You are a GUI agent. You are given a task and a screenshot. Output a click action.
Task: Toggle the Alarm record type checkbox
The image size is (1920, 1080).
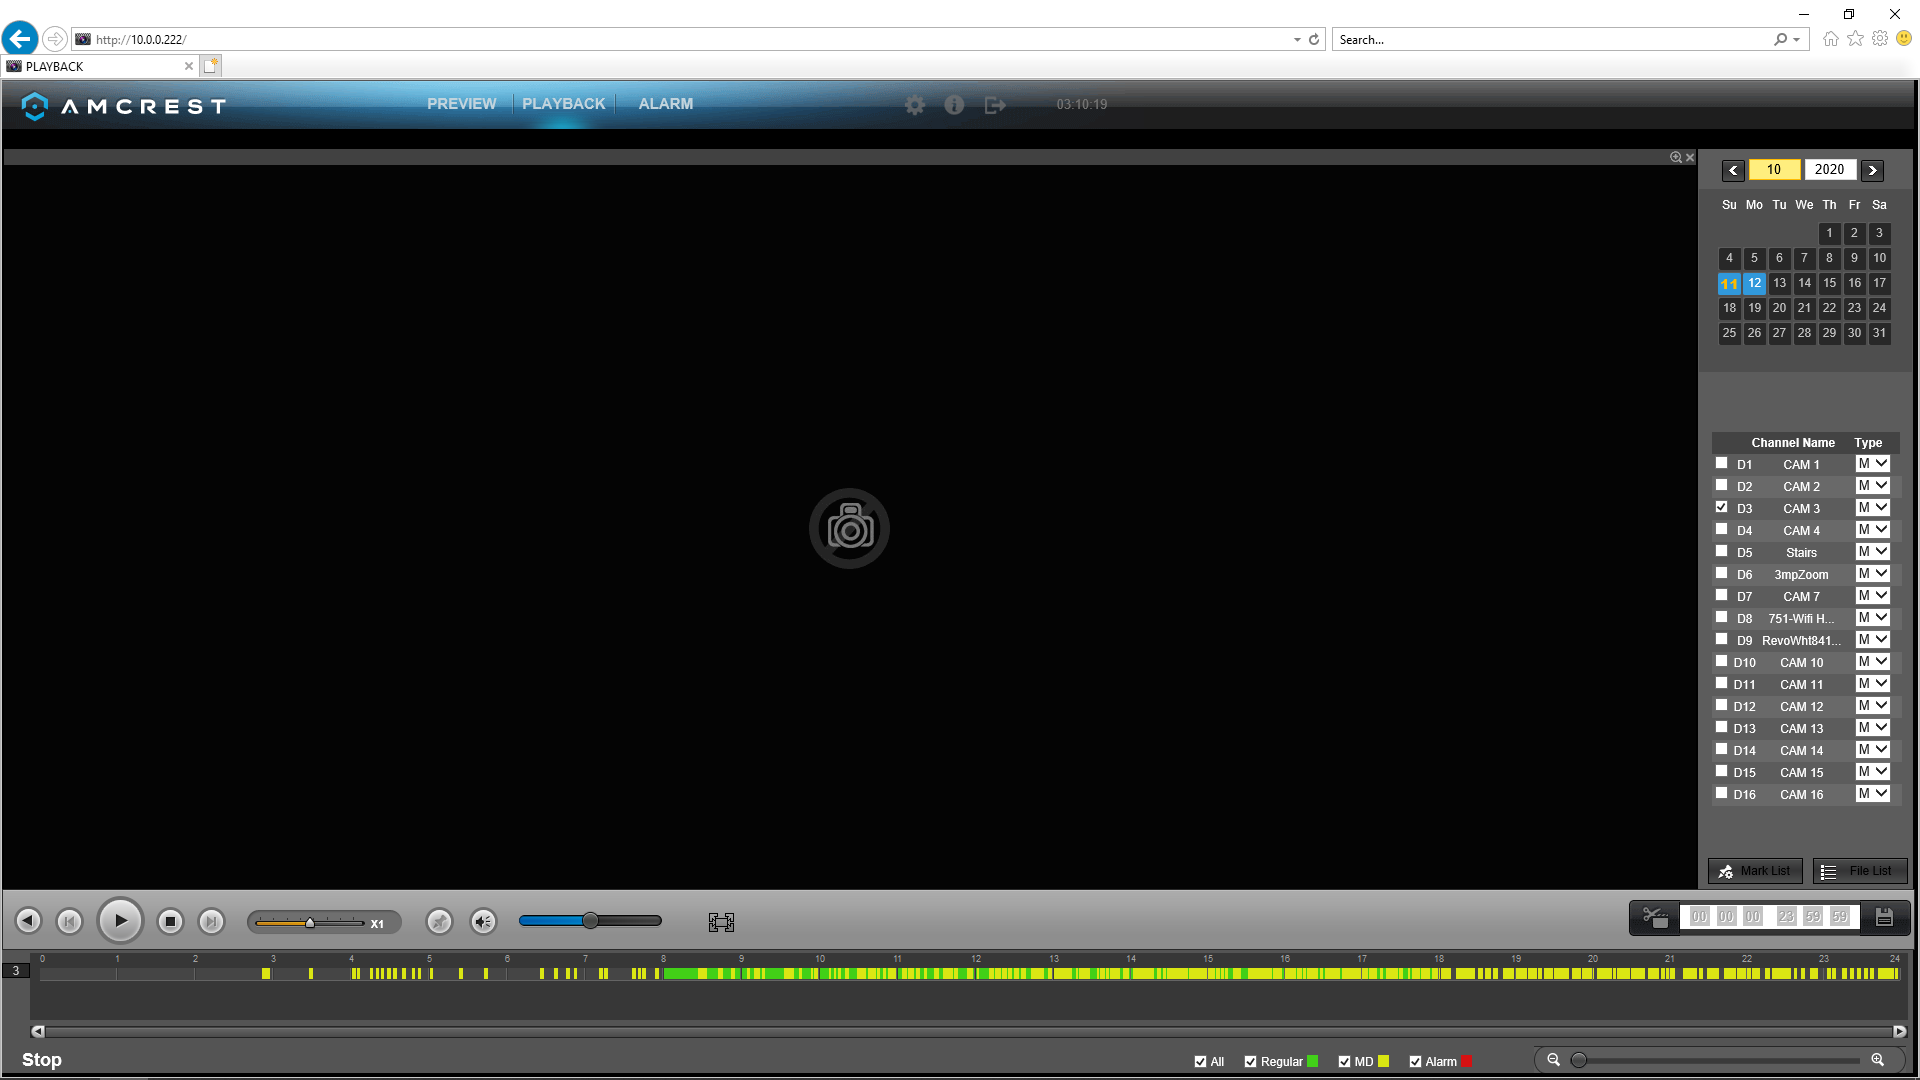tap(1415, 1062)
